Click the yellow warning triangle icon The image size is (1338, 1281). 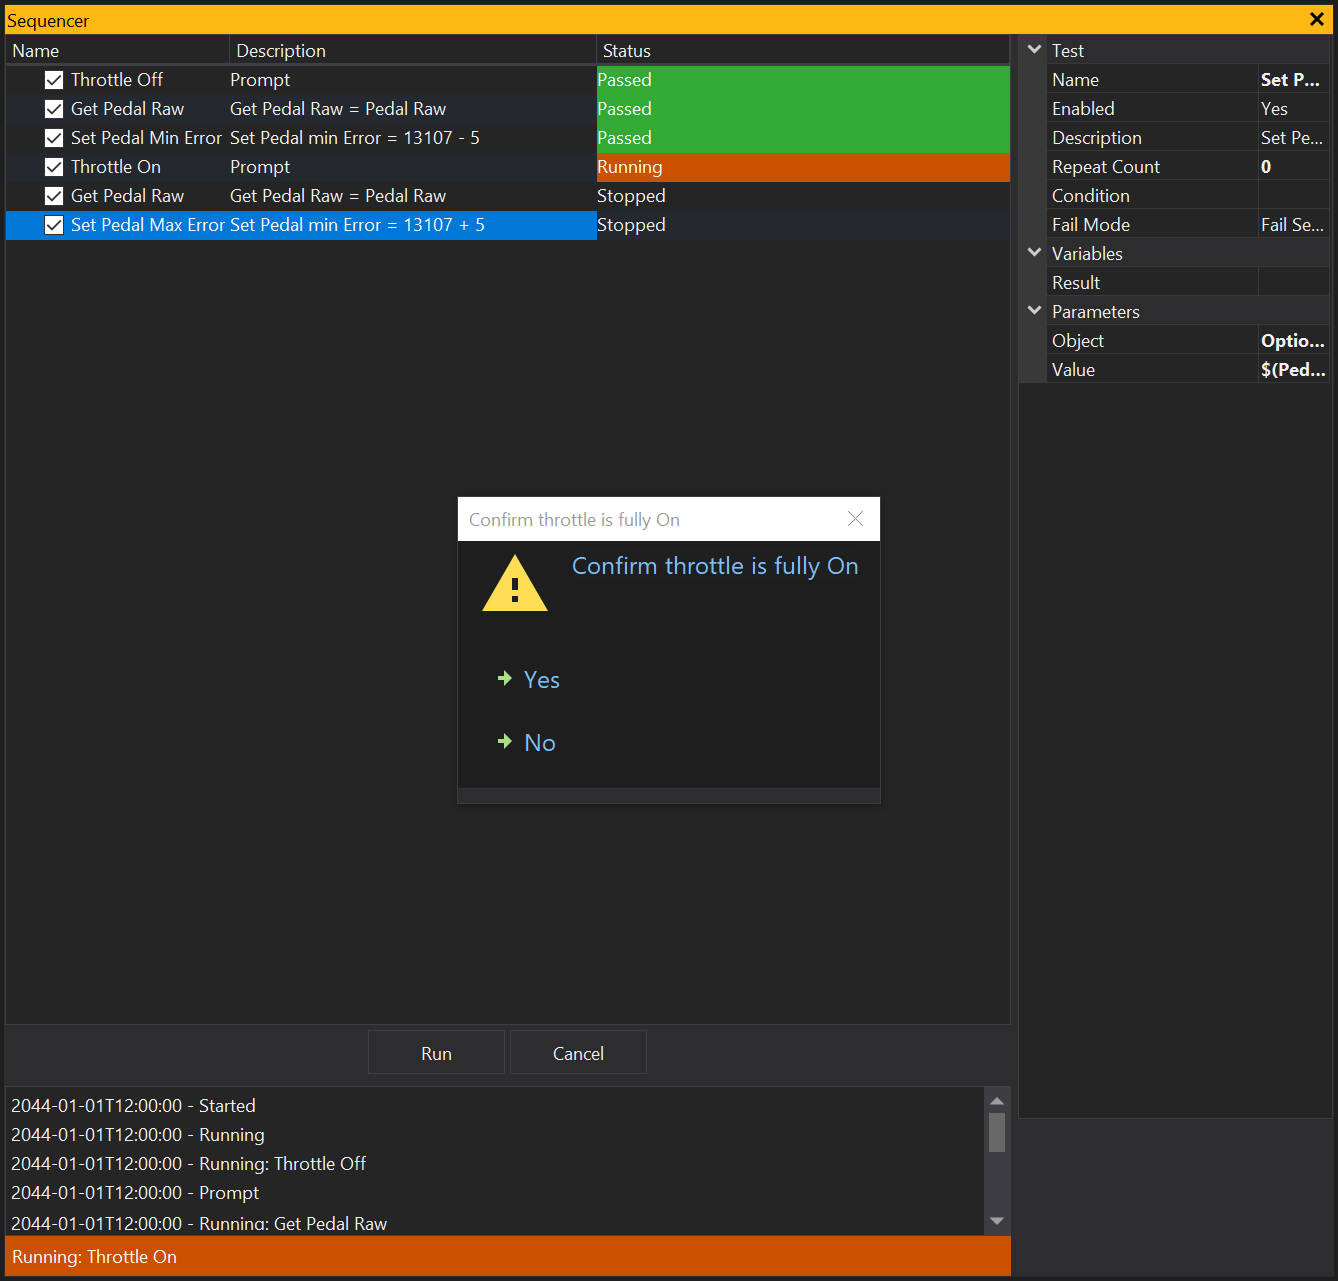(514, 585)
